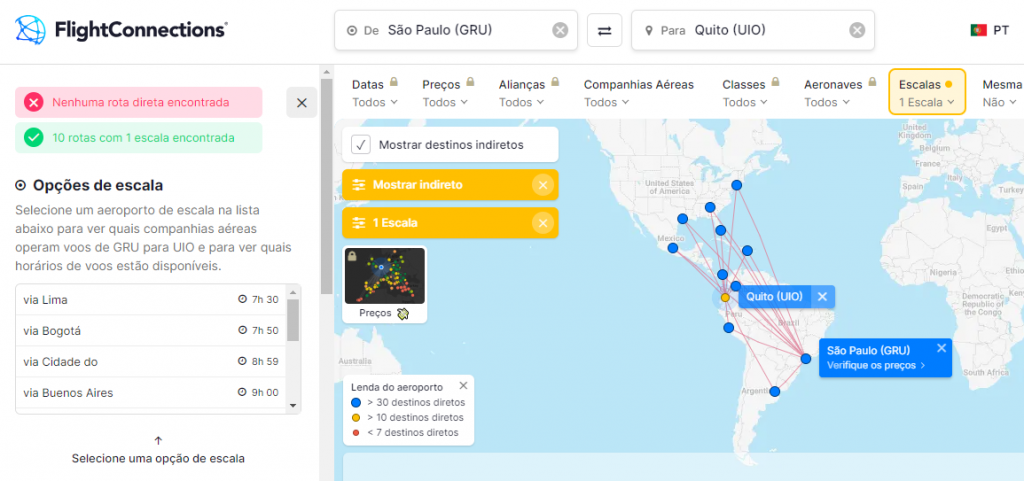The height and width of the screenshot is (481, 1024).
Task: Close the Quito (UIO) map label
Action: [822, 296]
